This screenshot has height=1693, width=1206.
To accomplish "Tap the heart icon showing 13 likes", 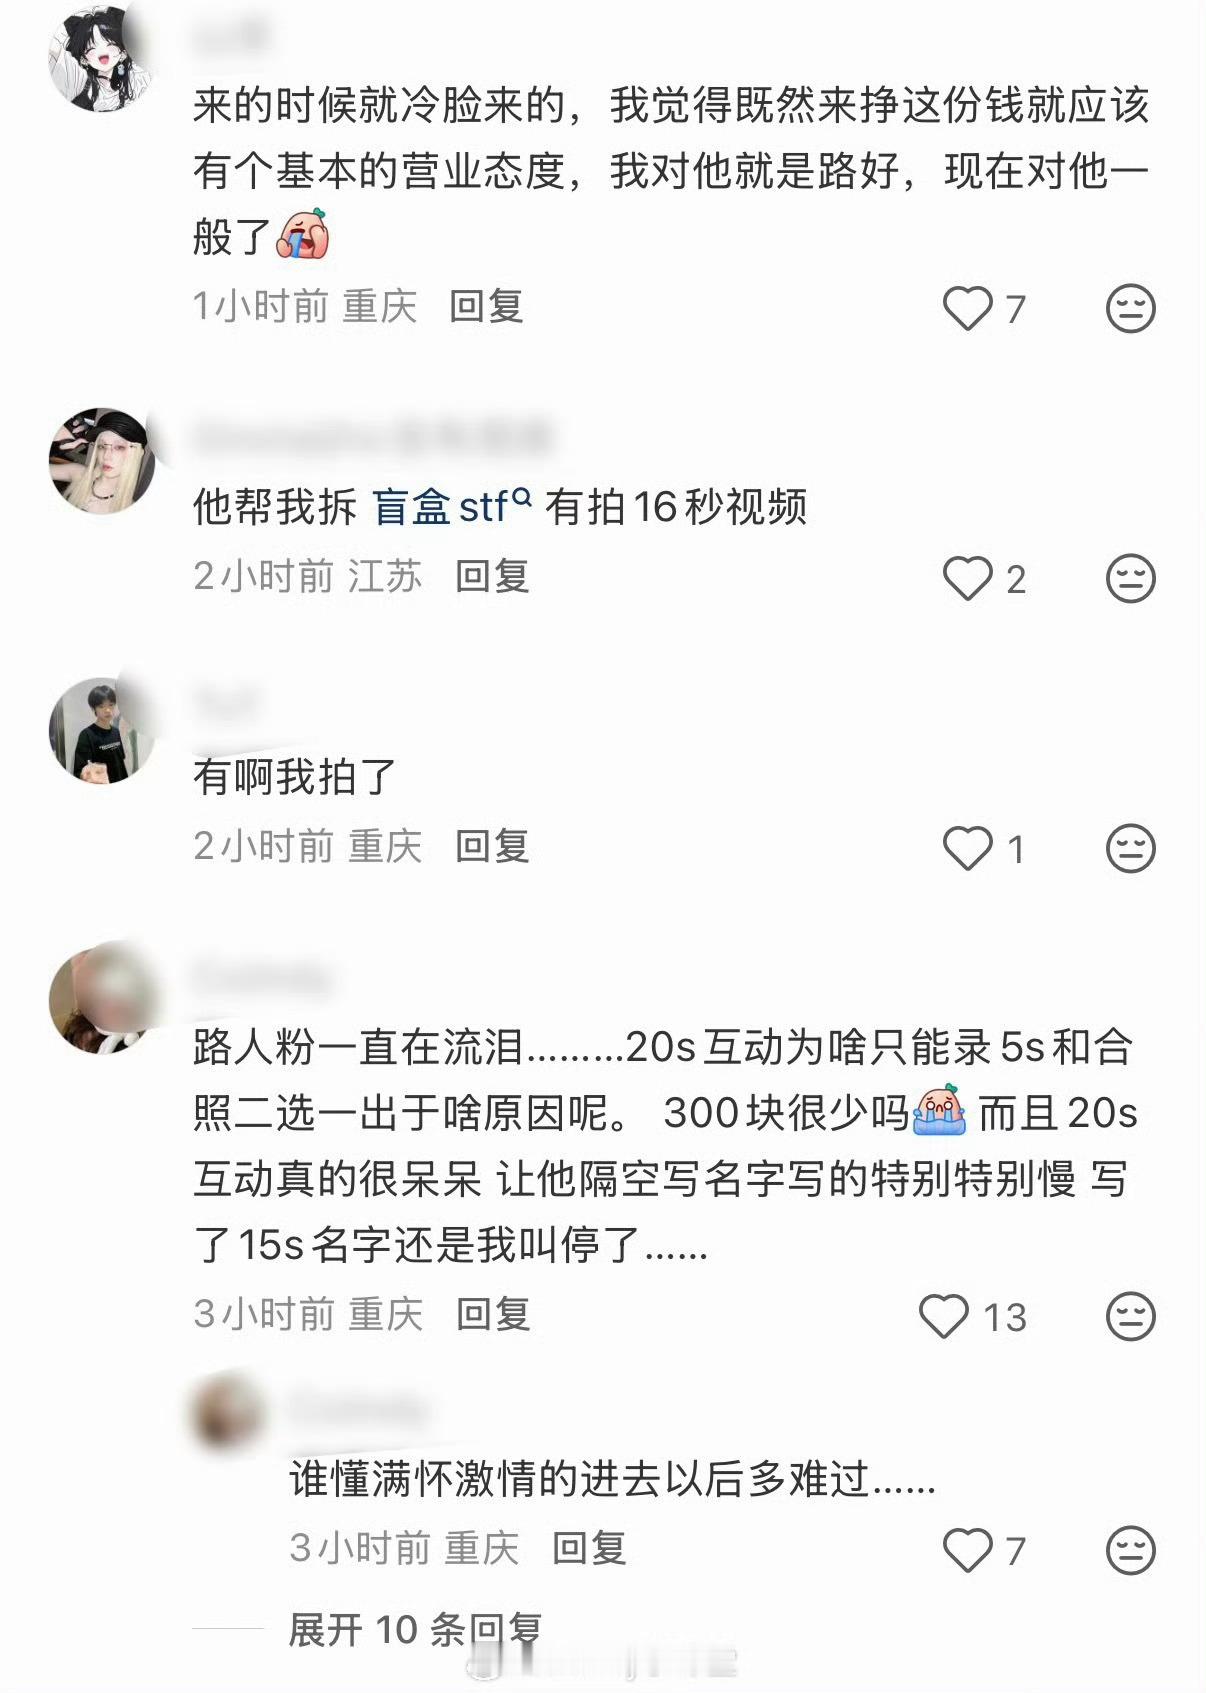I will pos(943,1316).
